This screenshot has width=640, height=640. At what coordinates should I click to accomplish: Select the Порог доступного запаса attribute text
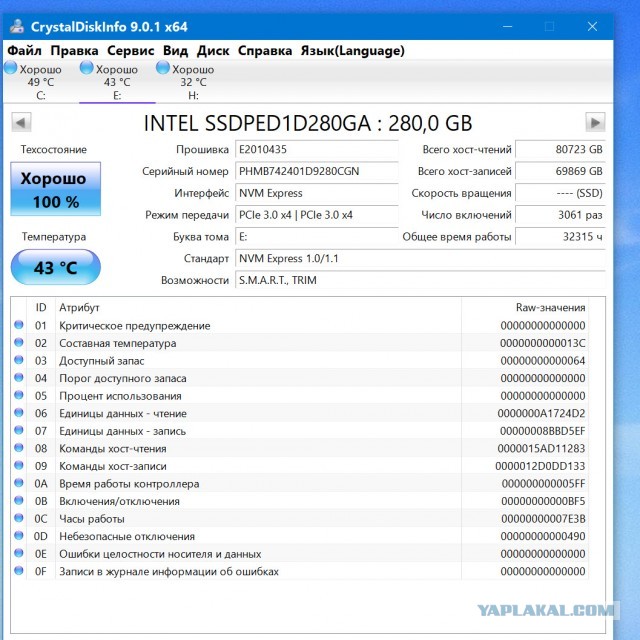123,378
